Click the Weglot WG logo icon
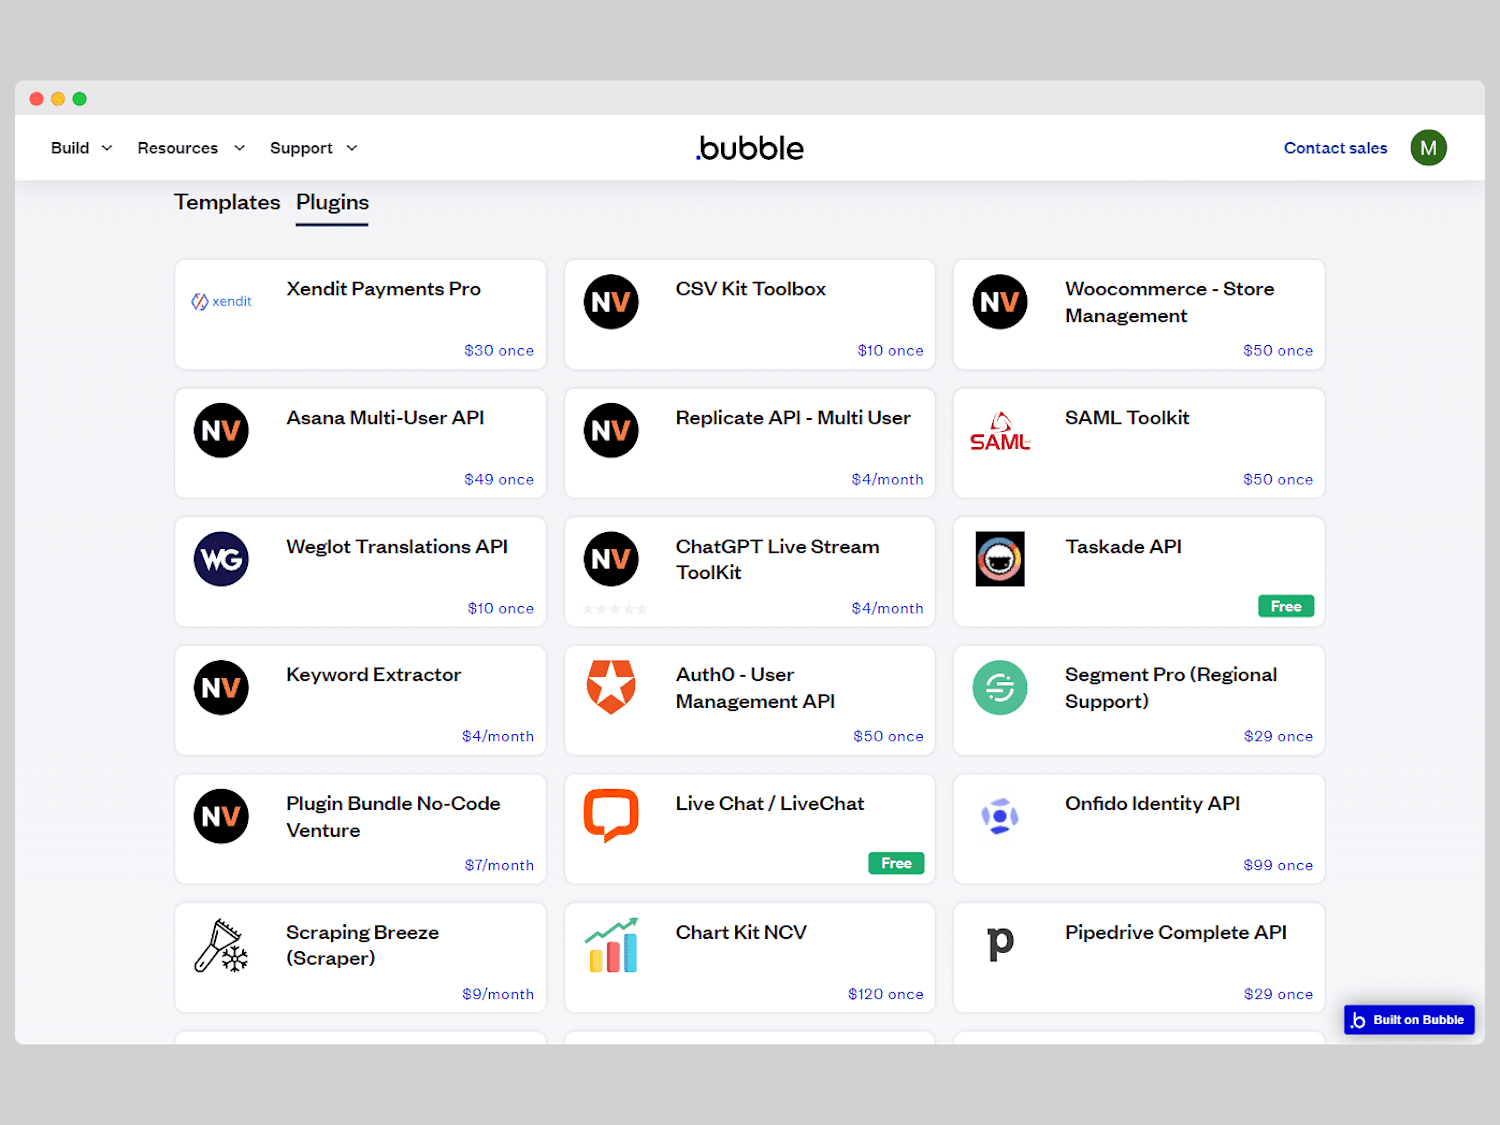1500x1125 pixels. click(x=221, y=559)
